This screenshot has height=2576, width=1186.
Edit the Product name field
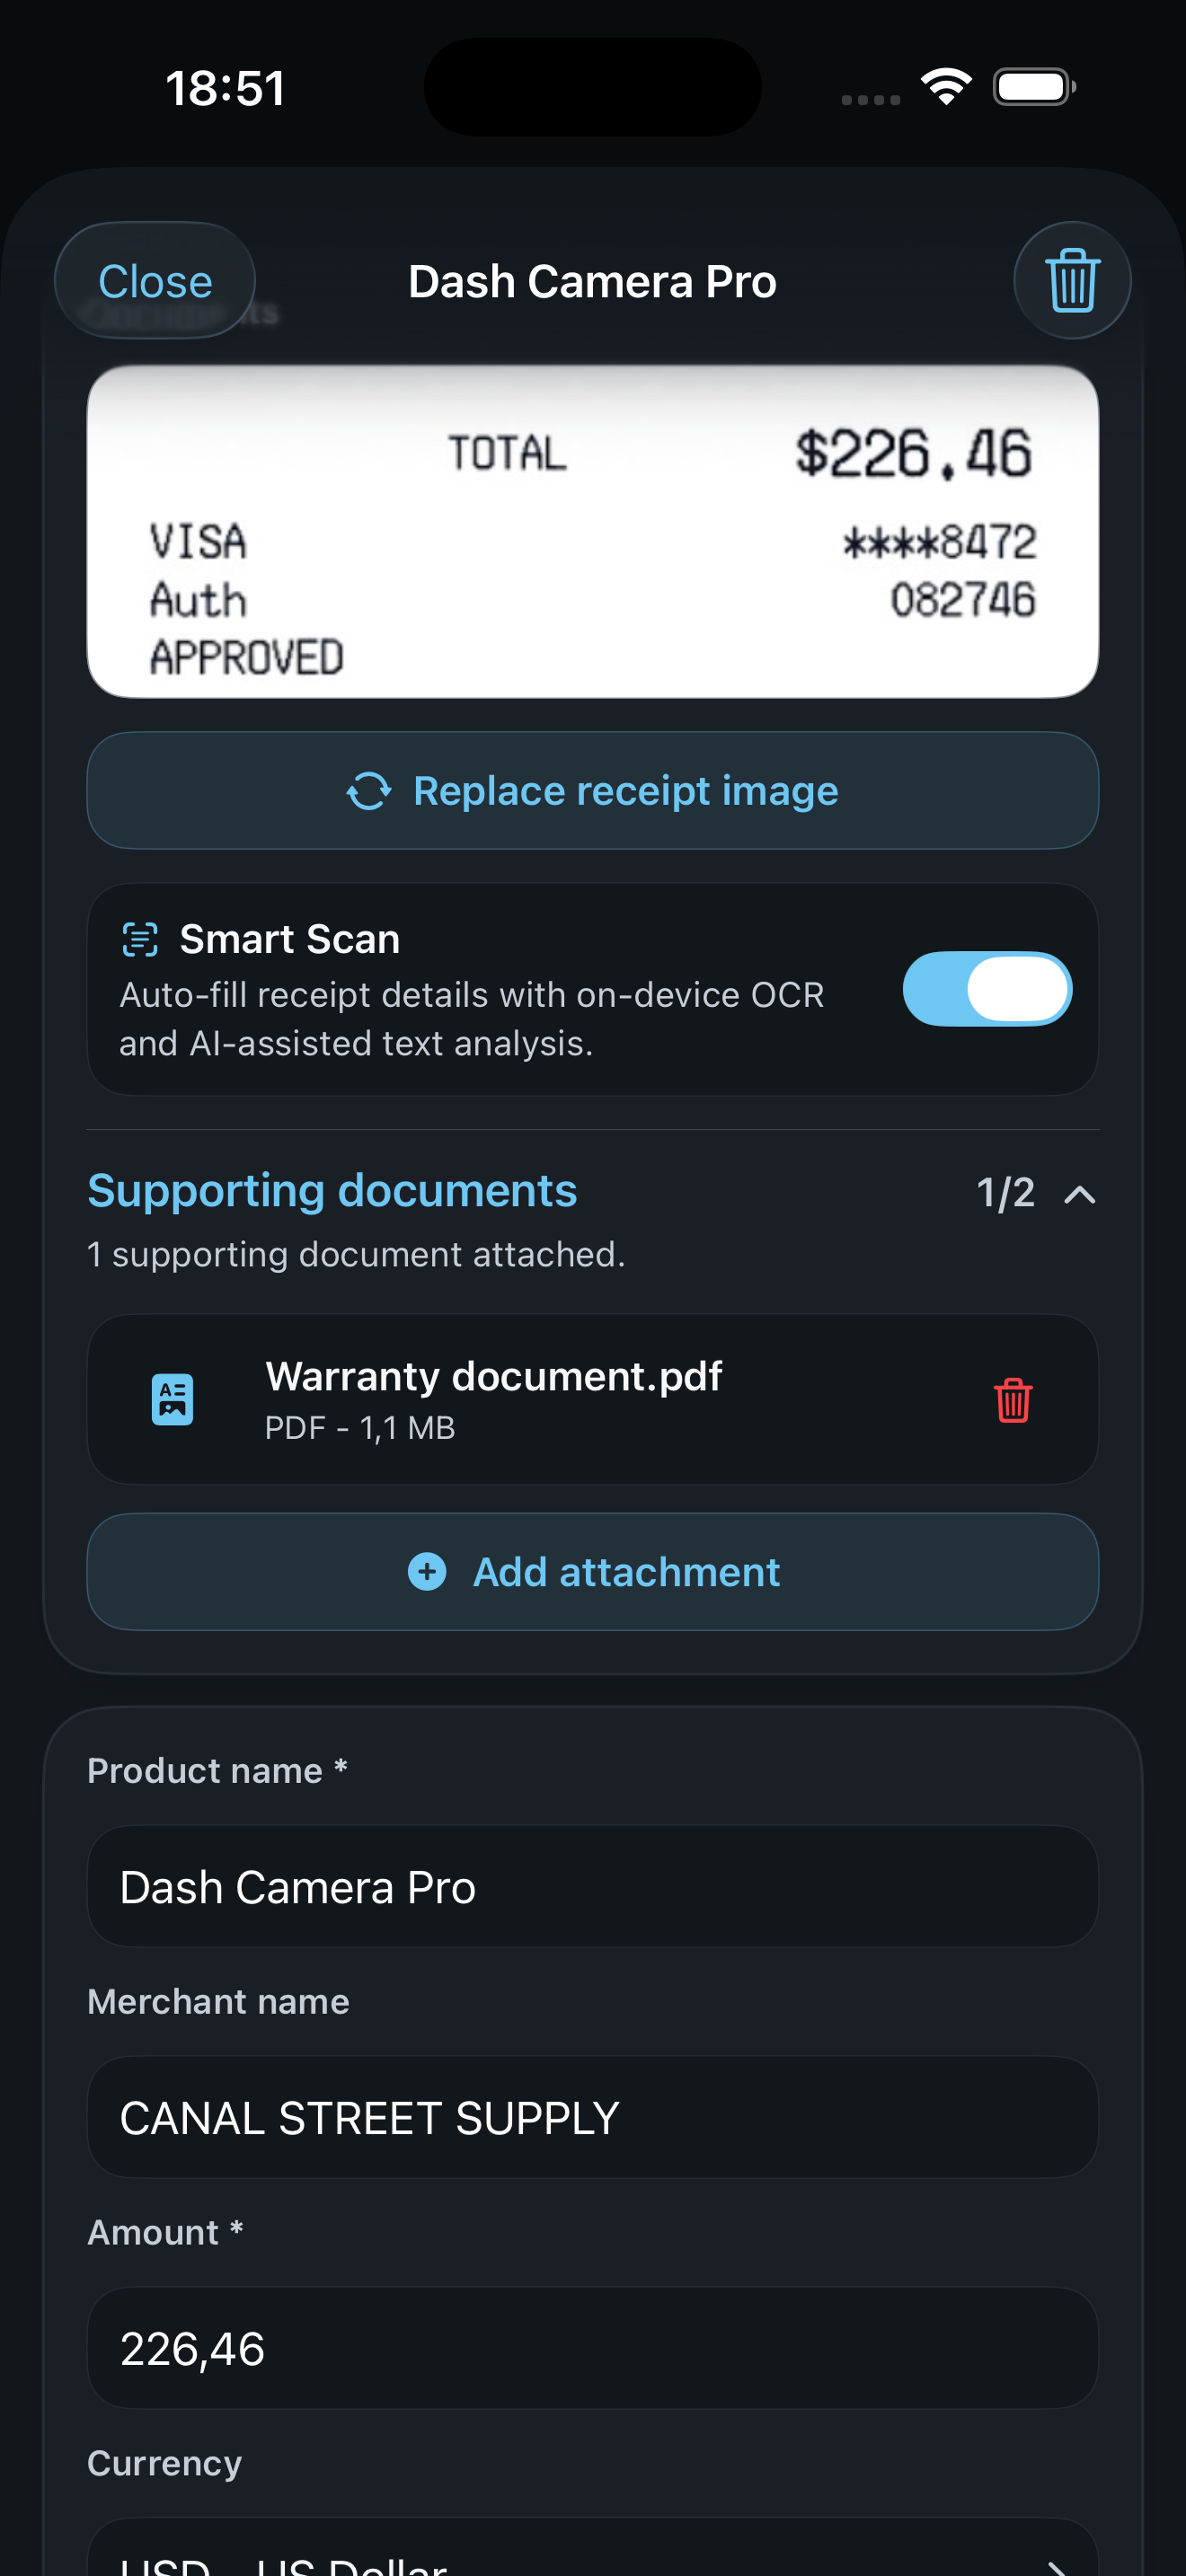pos(593,1886)
